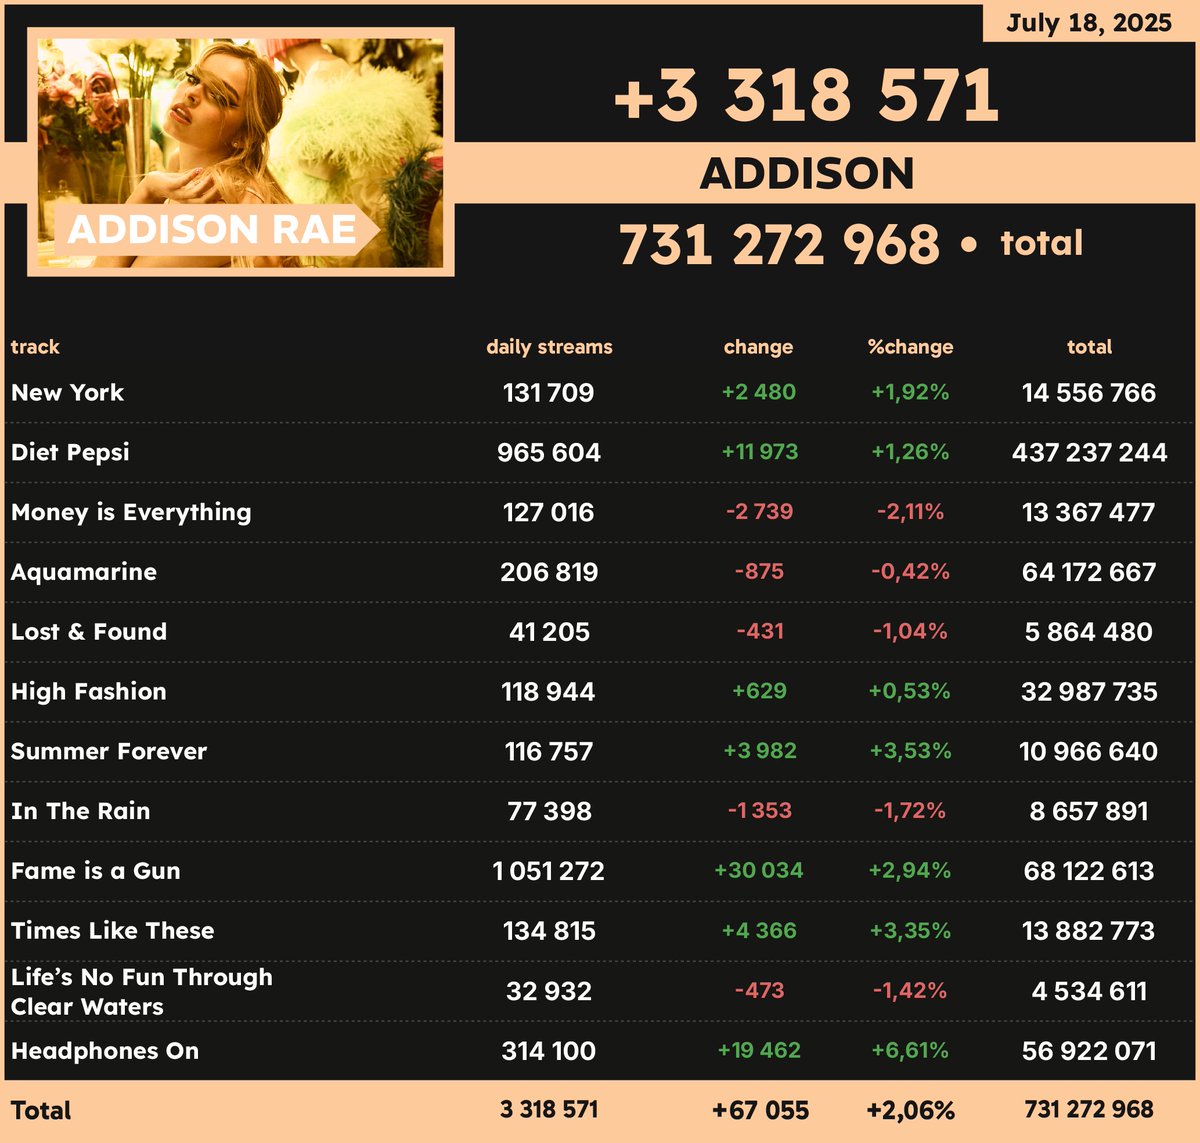Click the Total row daily streams '3 318 571'
This screenshot has width=1200, height=1143.
549,1110
